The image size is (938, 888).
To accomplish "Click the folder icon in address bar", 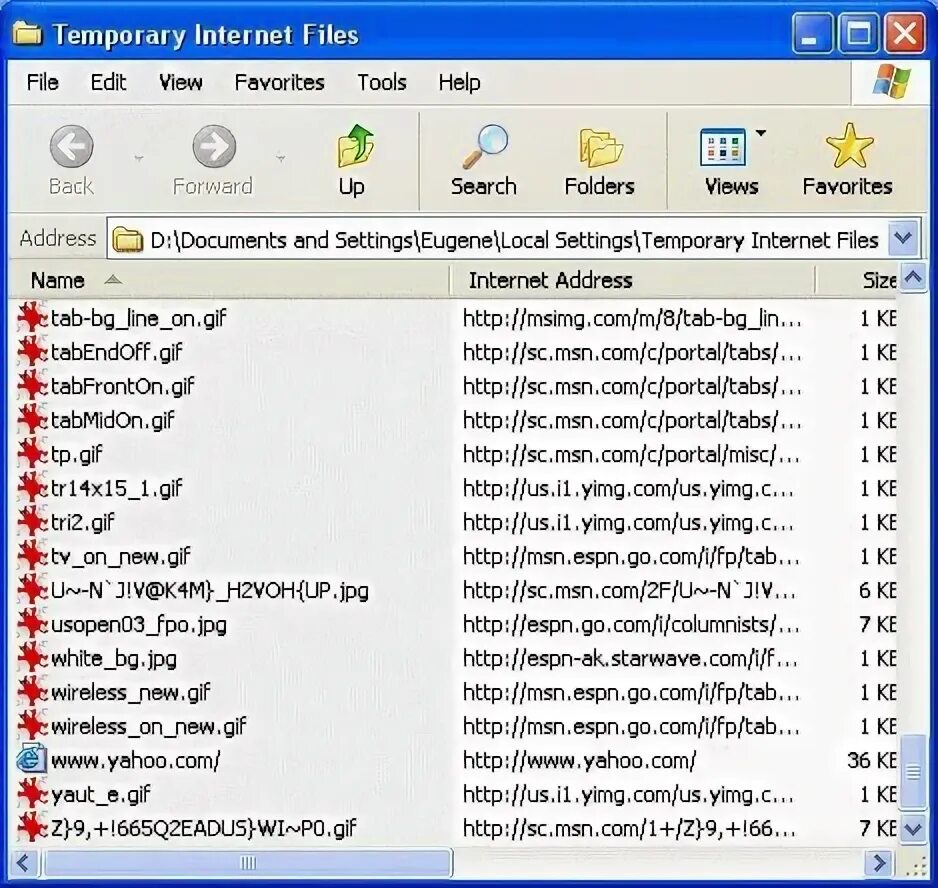I will (127, 241).
